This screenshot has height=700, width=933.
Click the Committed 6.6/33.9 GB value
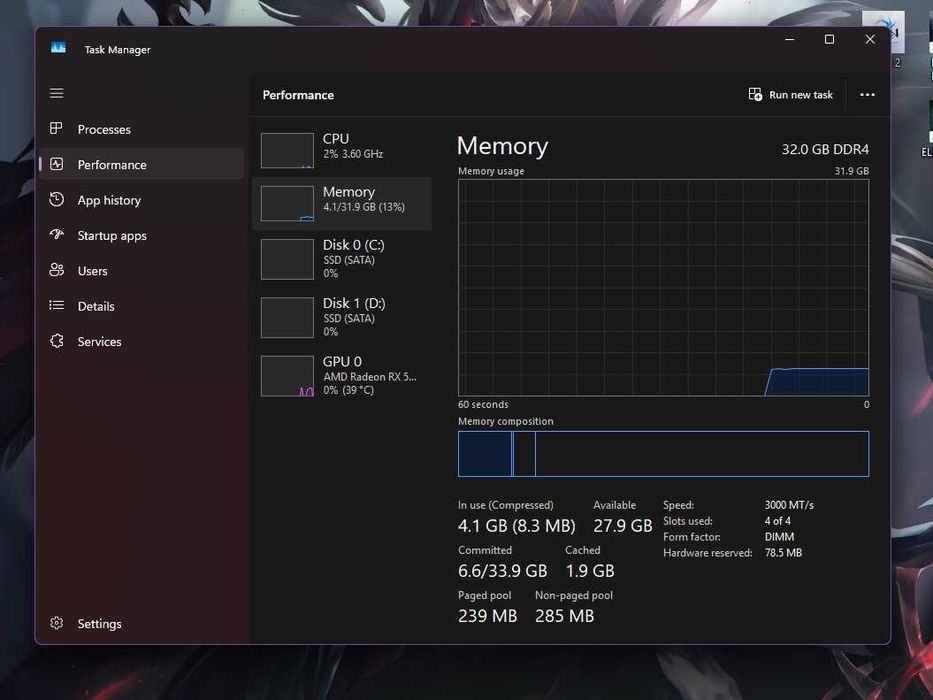click(502, 571)
